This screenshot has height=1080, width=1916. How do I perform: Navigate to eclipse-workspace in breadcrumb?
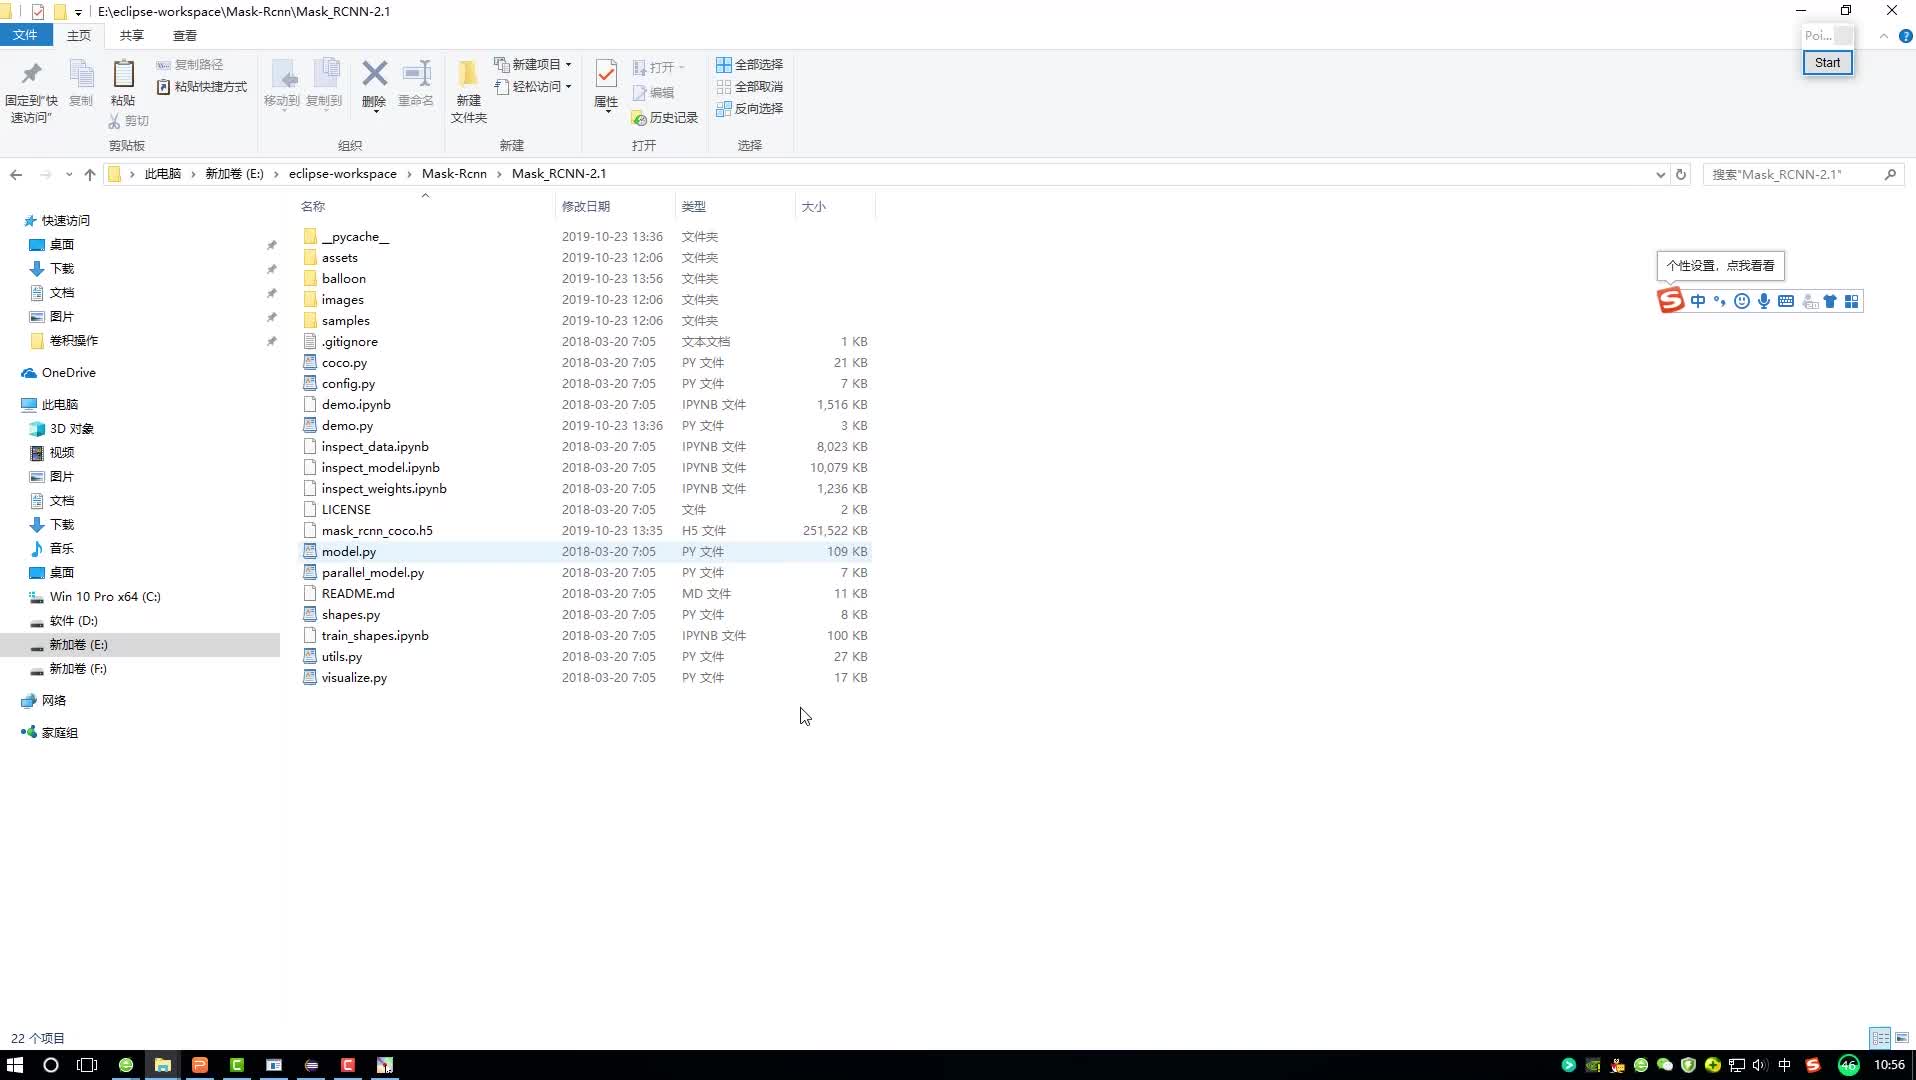click(x=343, y=174)
